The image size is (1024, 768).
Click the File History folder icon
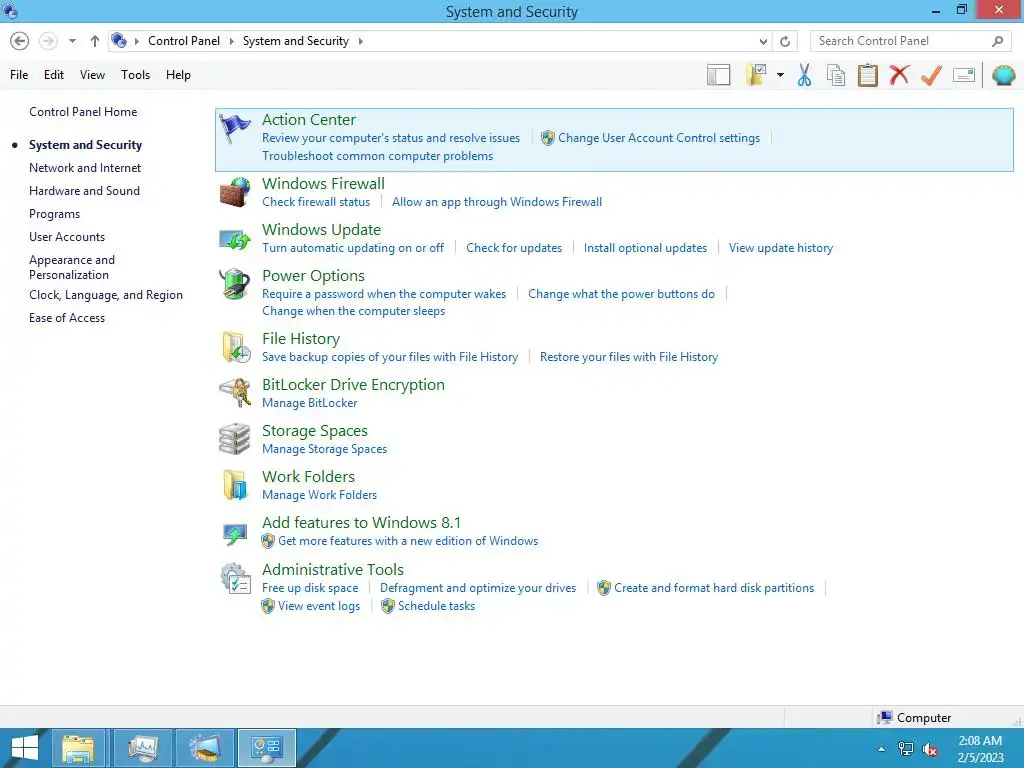click(x=235, y=347)
